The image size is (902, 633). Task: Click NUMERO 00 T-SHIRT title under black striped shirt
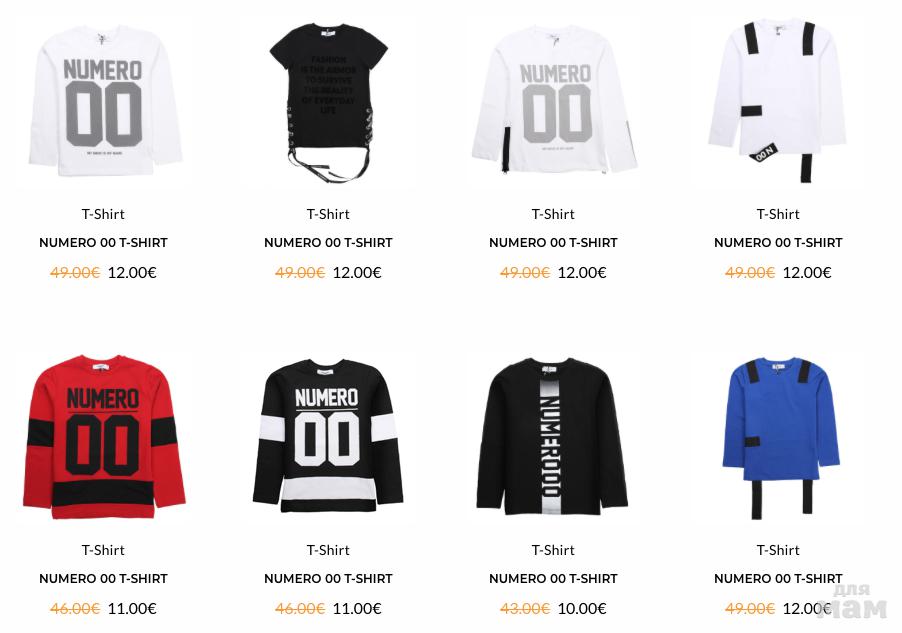[328, 578]
